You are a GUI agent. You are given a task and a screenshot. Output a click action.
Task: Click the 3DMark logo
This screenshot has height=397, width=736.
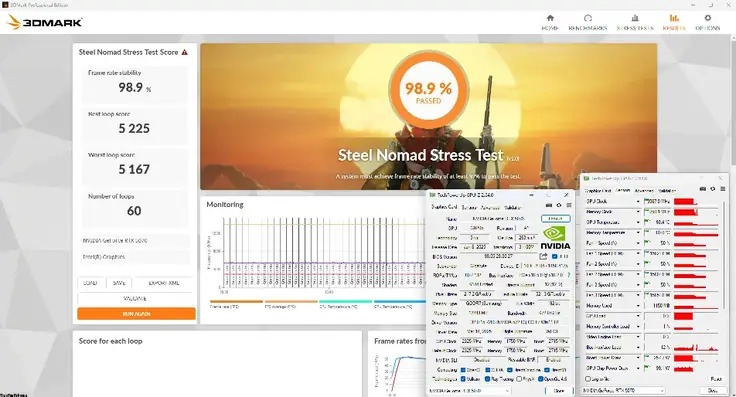click(45, 22)
